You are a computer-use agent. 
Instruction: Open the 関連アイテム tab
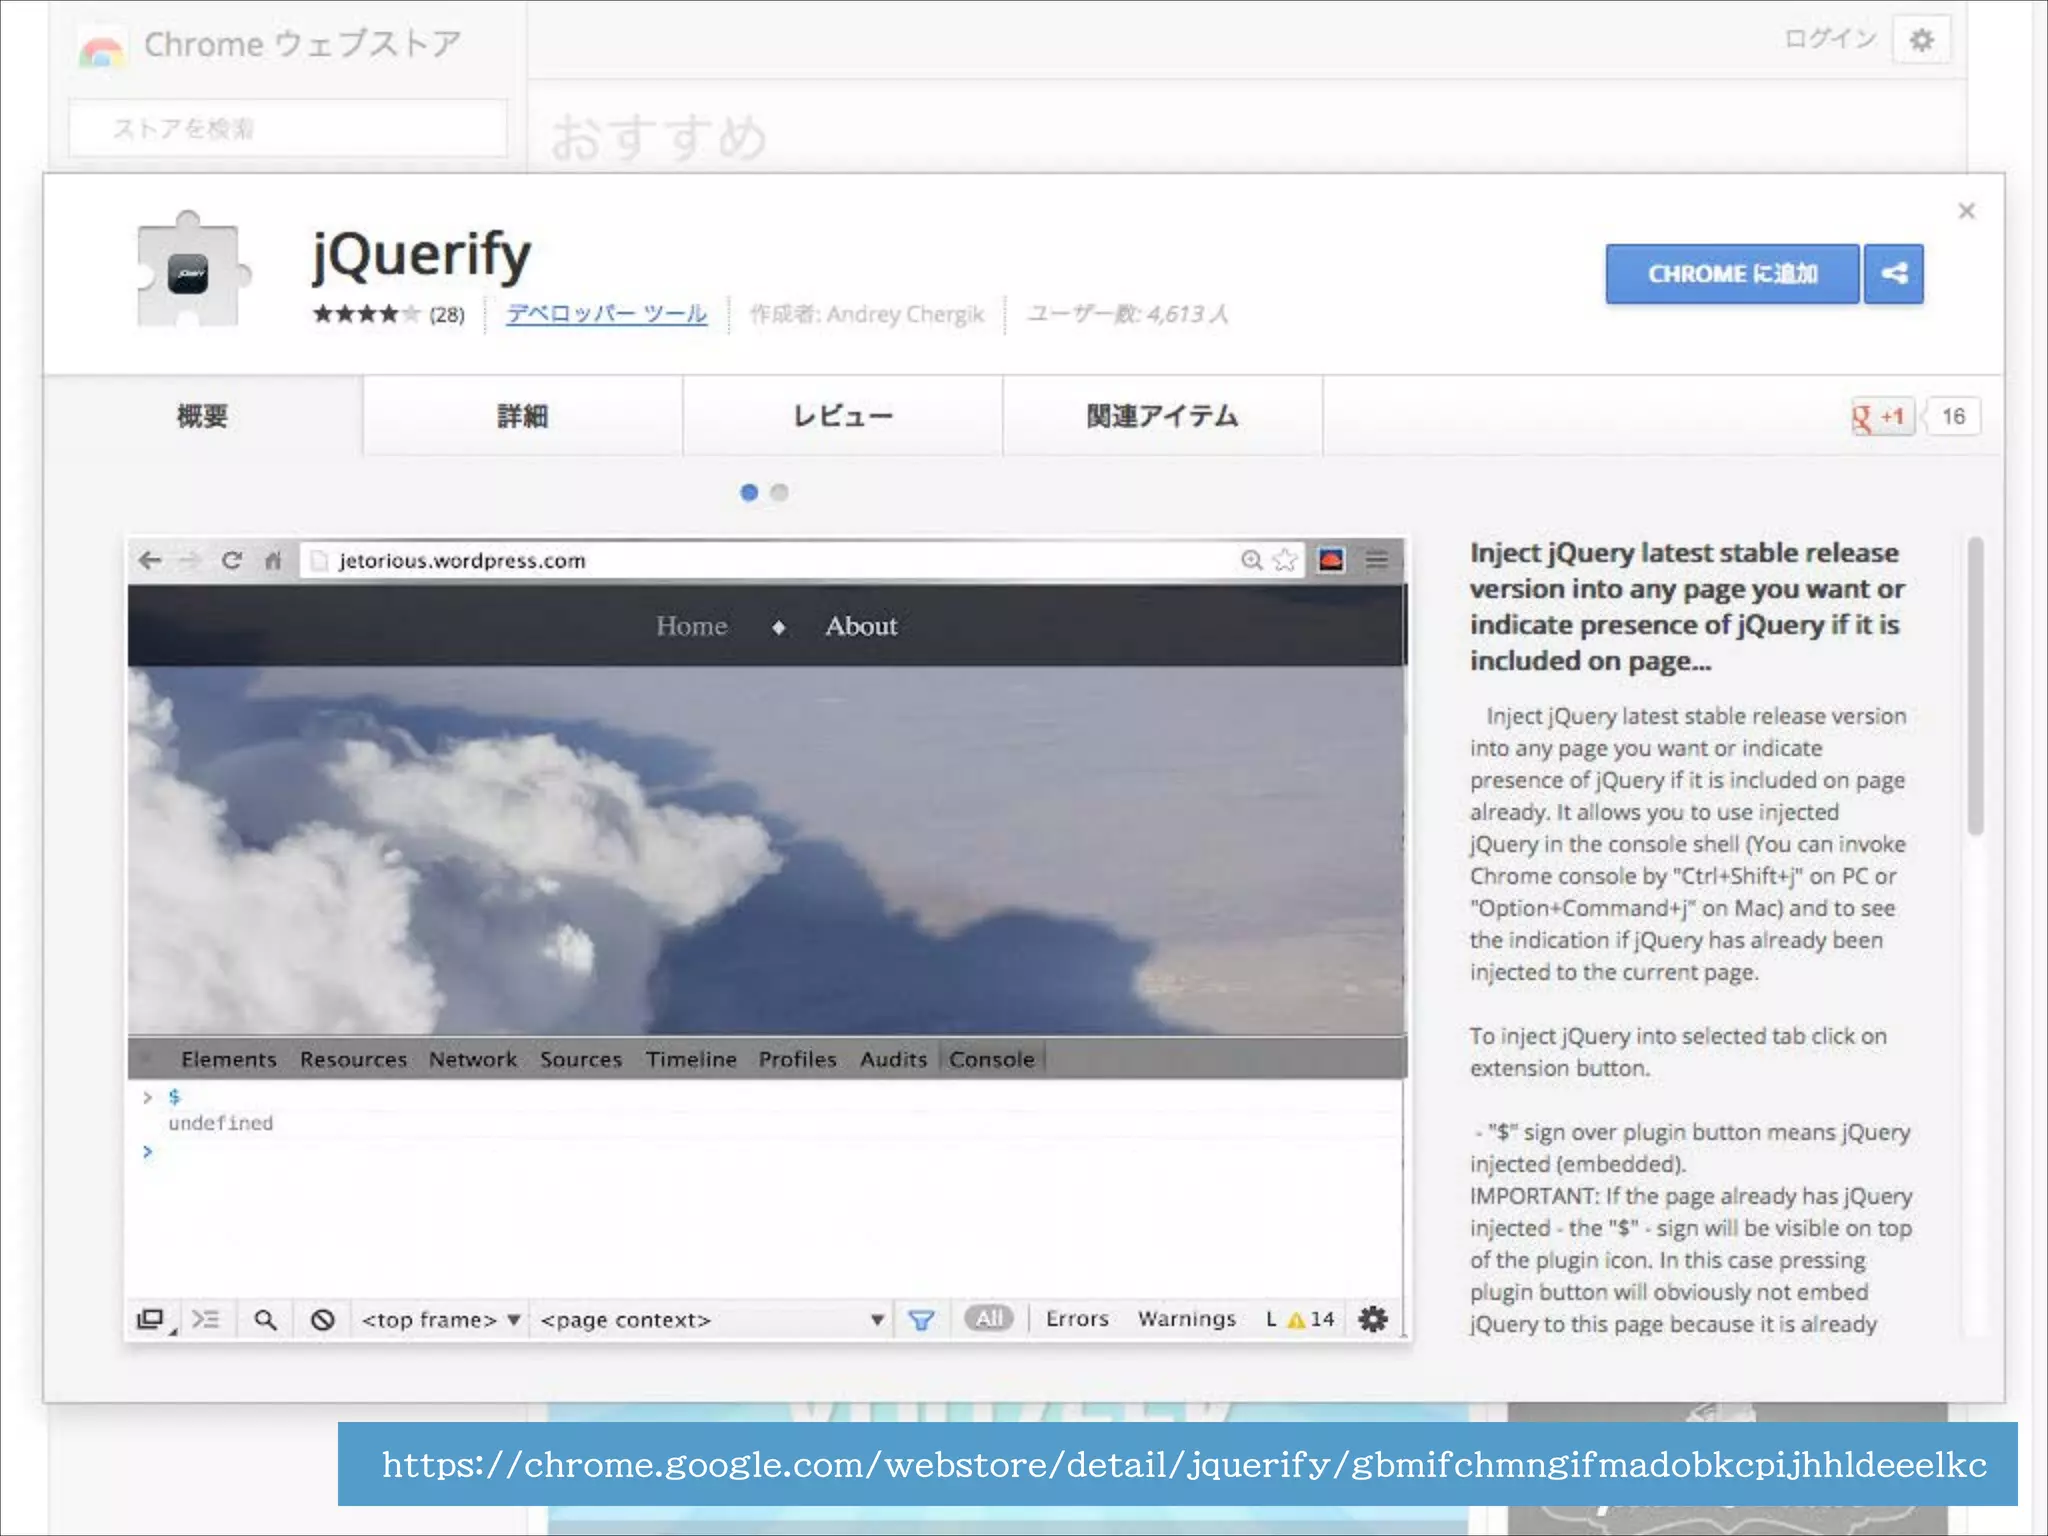[x=1162, y=416]
